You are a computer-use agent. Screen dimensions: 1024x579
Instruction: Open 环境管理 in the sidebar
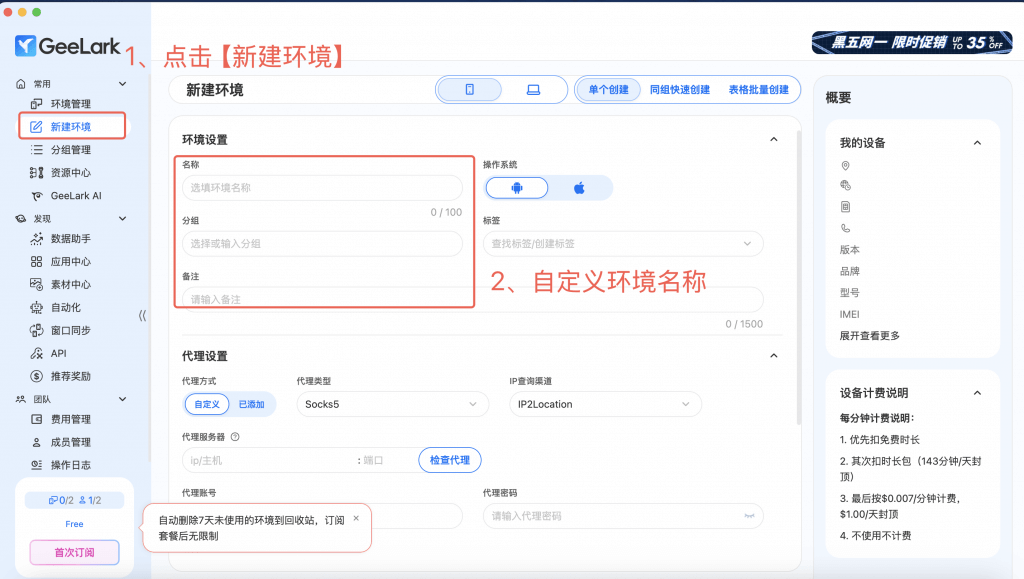(x=70, y=104)
